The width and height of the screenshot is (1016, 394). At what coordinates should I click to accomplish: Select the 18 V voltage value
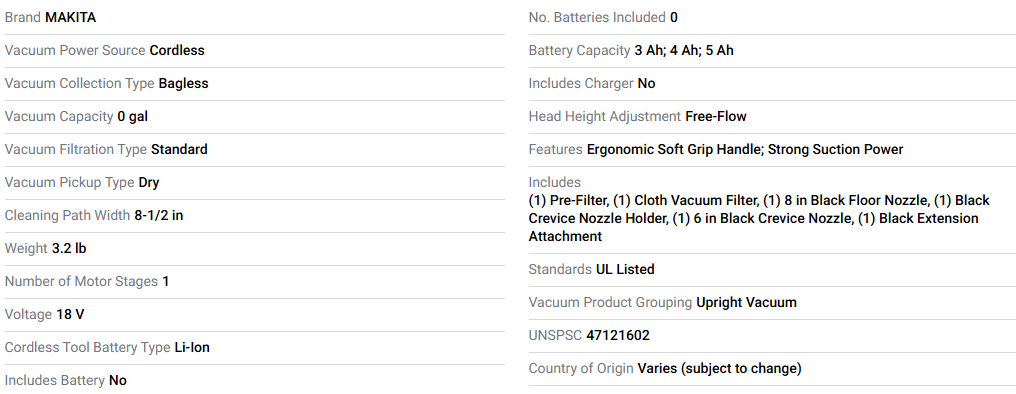[70, 315]
